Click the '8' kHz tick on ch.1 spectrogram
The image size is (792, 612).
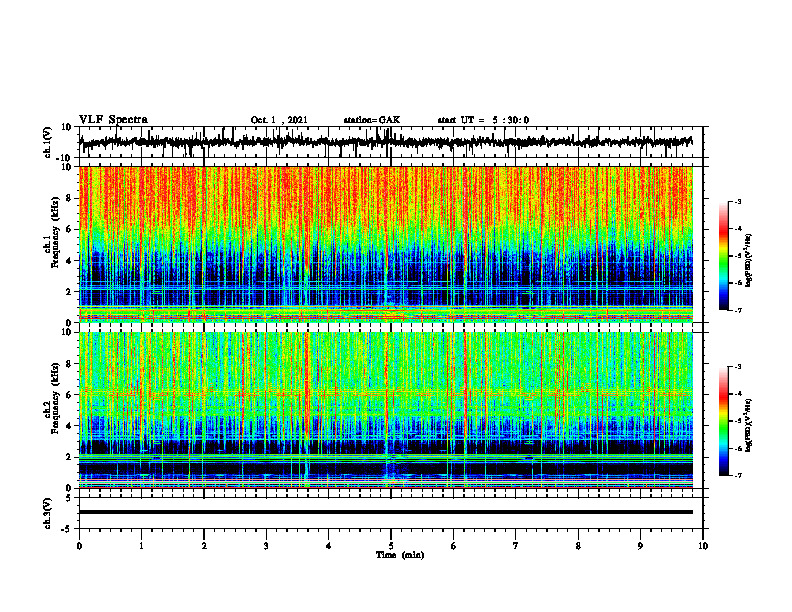coord(70,198)
